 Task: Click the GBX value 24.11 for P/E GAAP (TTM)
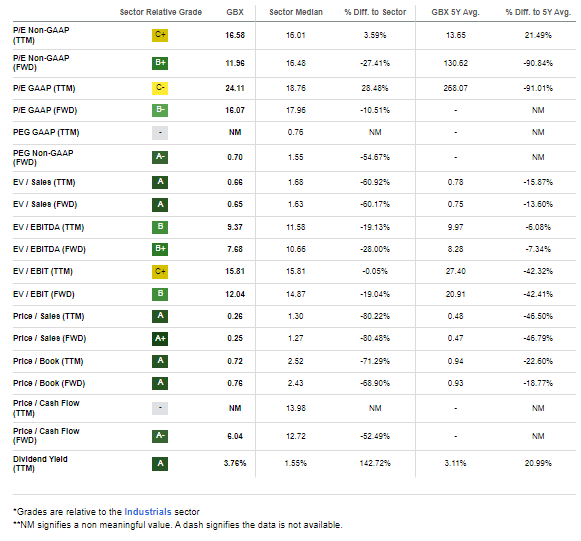(x=235, y=88)
